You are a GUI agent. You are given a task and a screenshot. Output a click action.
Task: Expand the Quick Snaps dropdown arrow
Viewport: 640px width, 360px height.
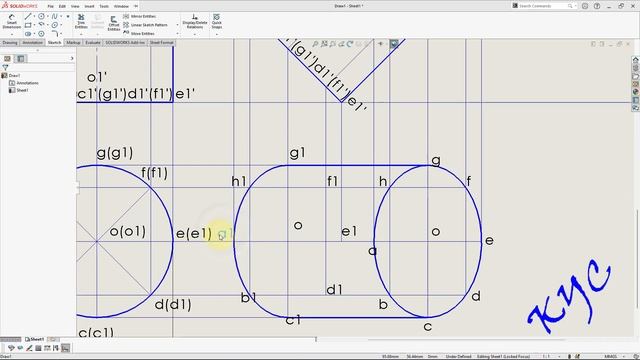tap(216, 34)
